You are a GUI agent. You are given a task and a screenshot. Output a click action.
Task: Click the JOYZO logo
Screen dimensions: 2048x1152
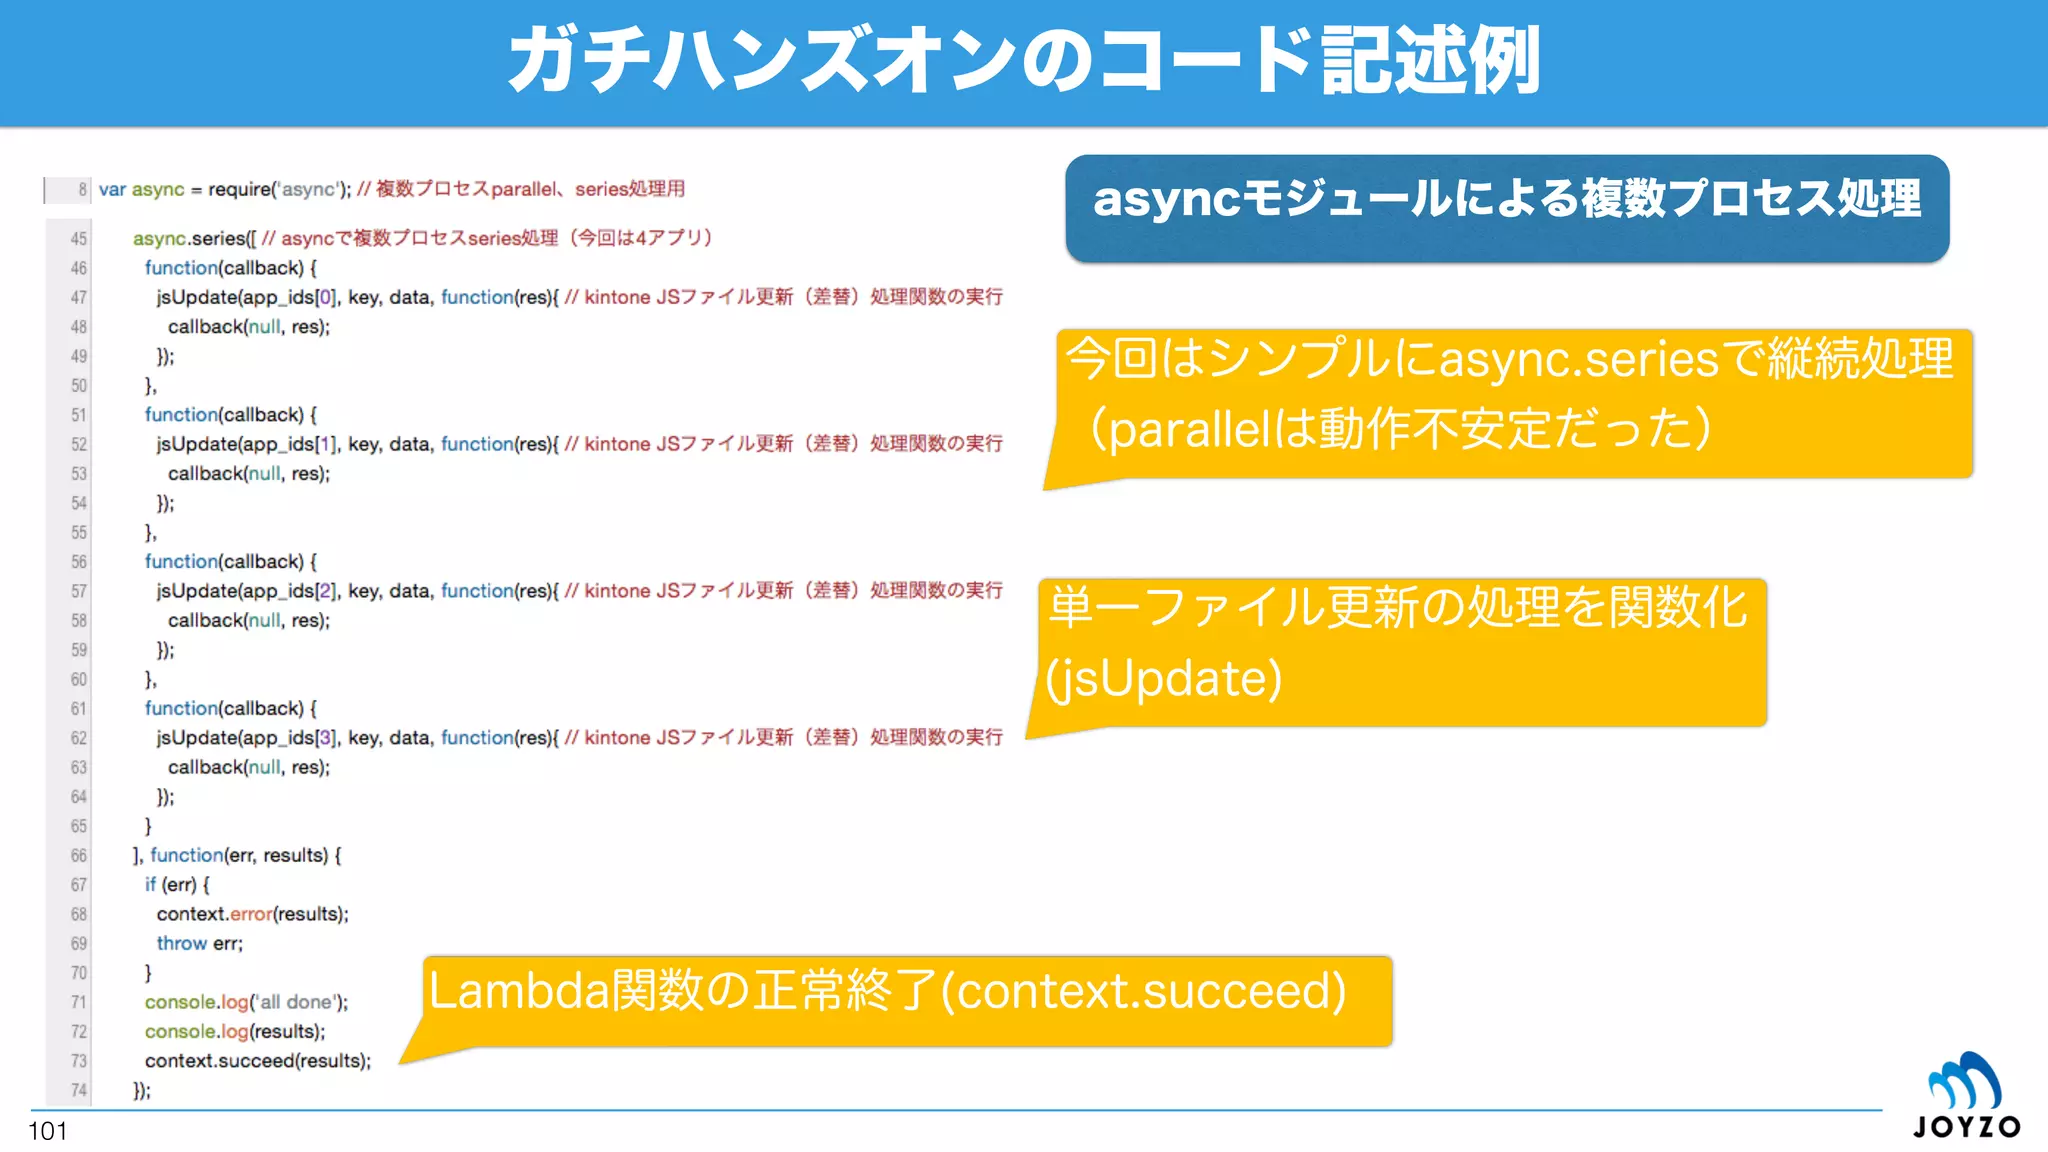(1966, 1095)
